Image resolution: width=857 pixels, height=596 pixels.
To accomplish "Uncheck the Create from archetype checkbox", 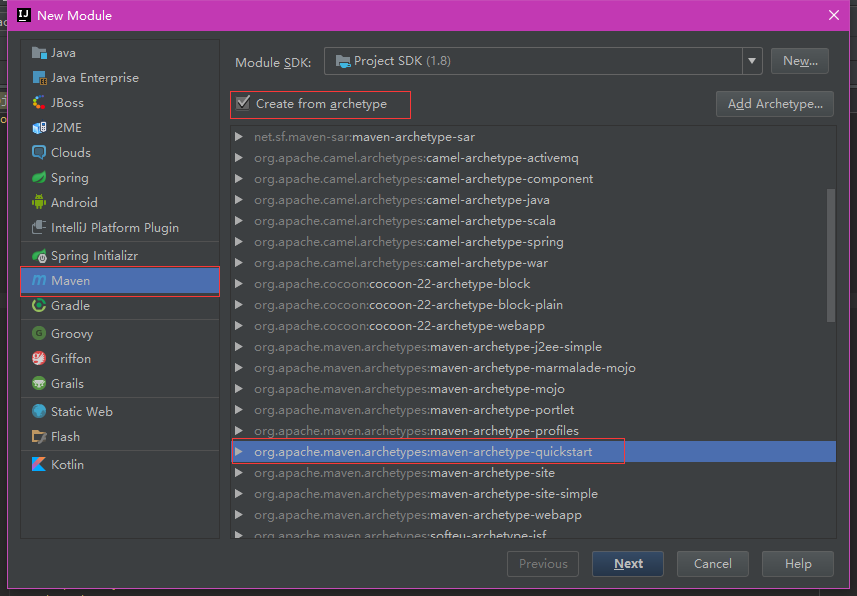I will click(x=242, y=103).
